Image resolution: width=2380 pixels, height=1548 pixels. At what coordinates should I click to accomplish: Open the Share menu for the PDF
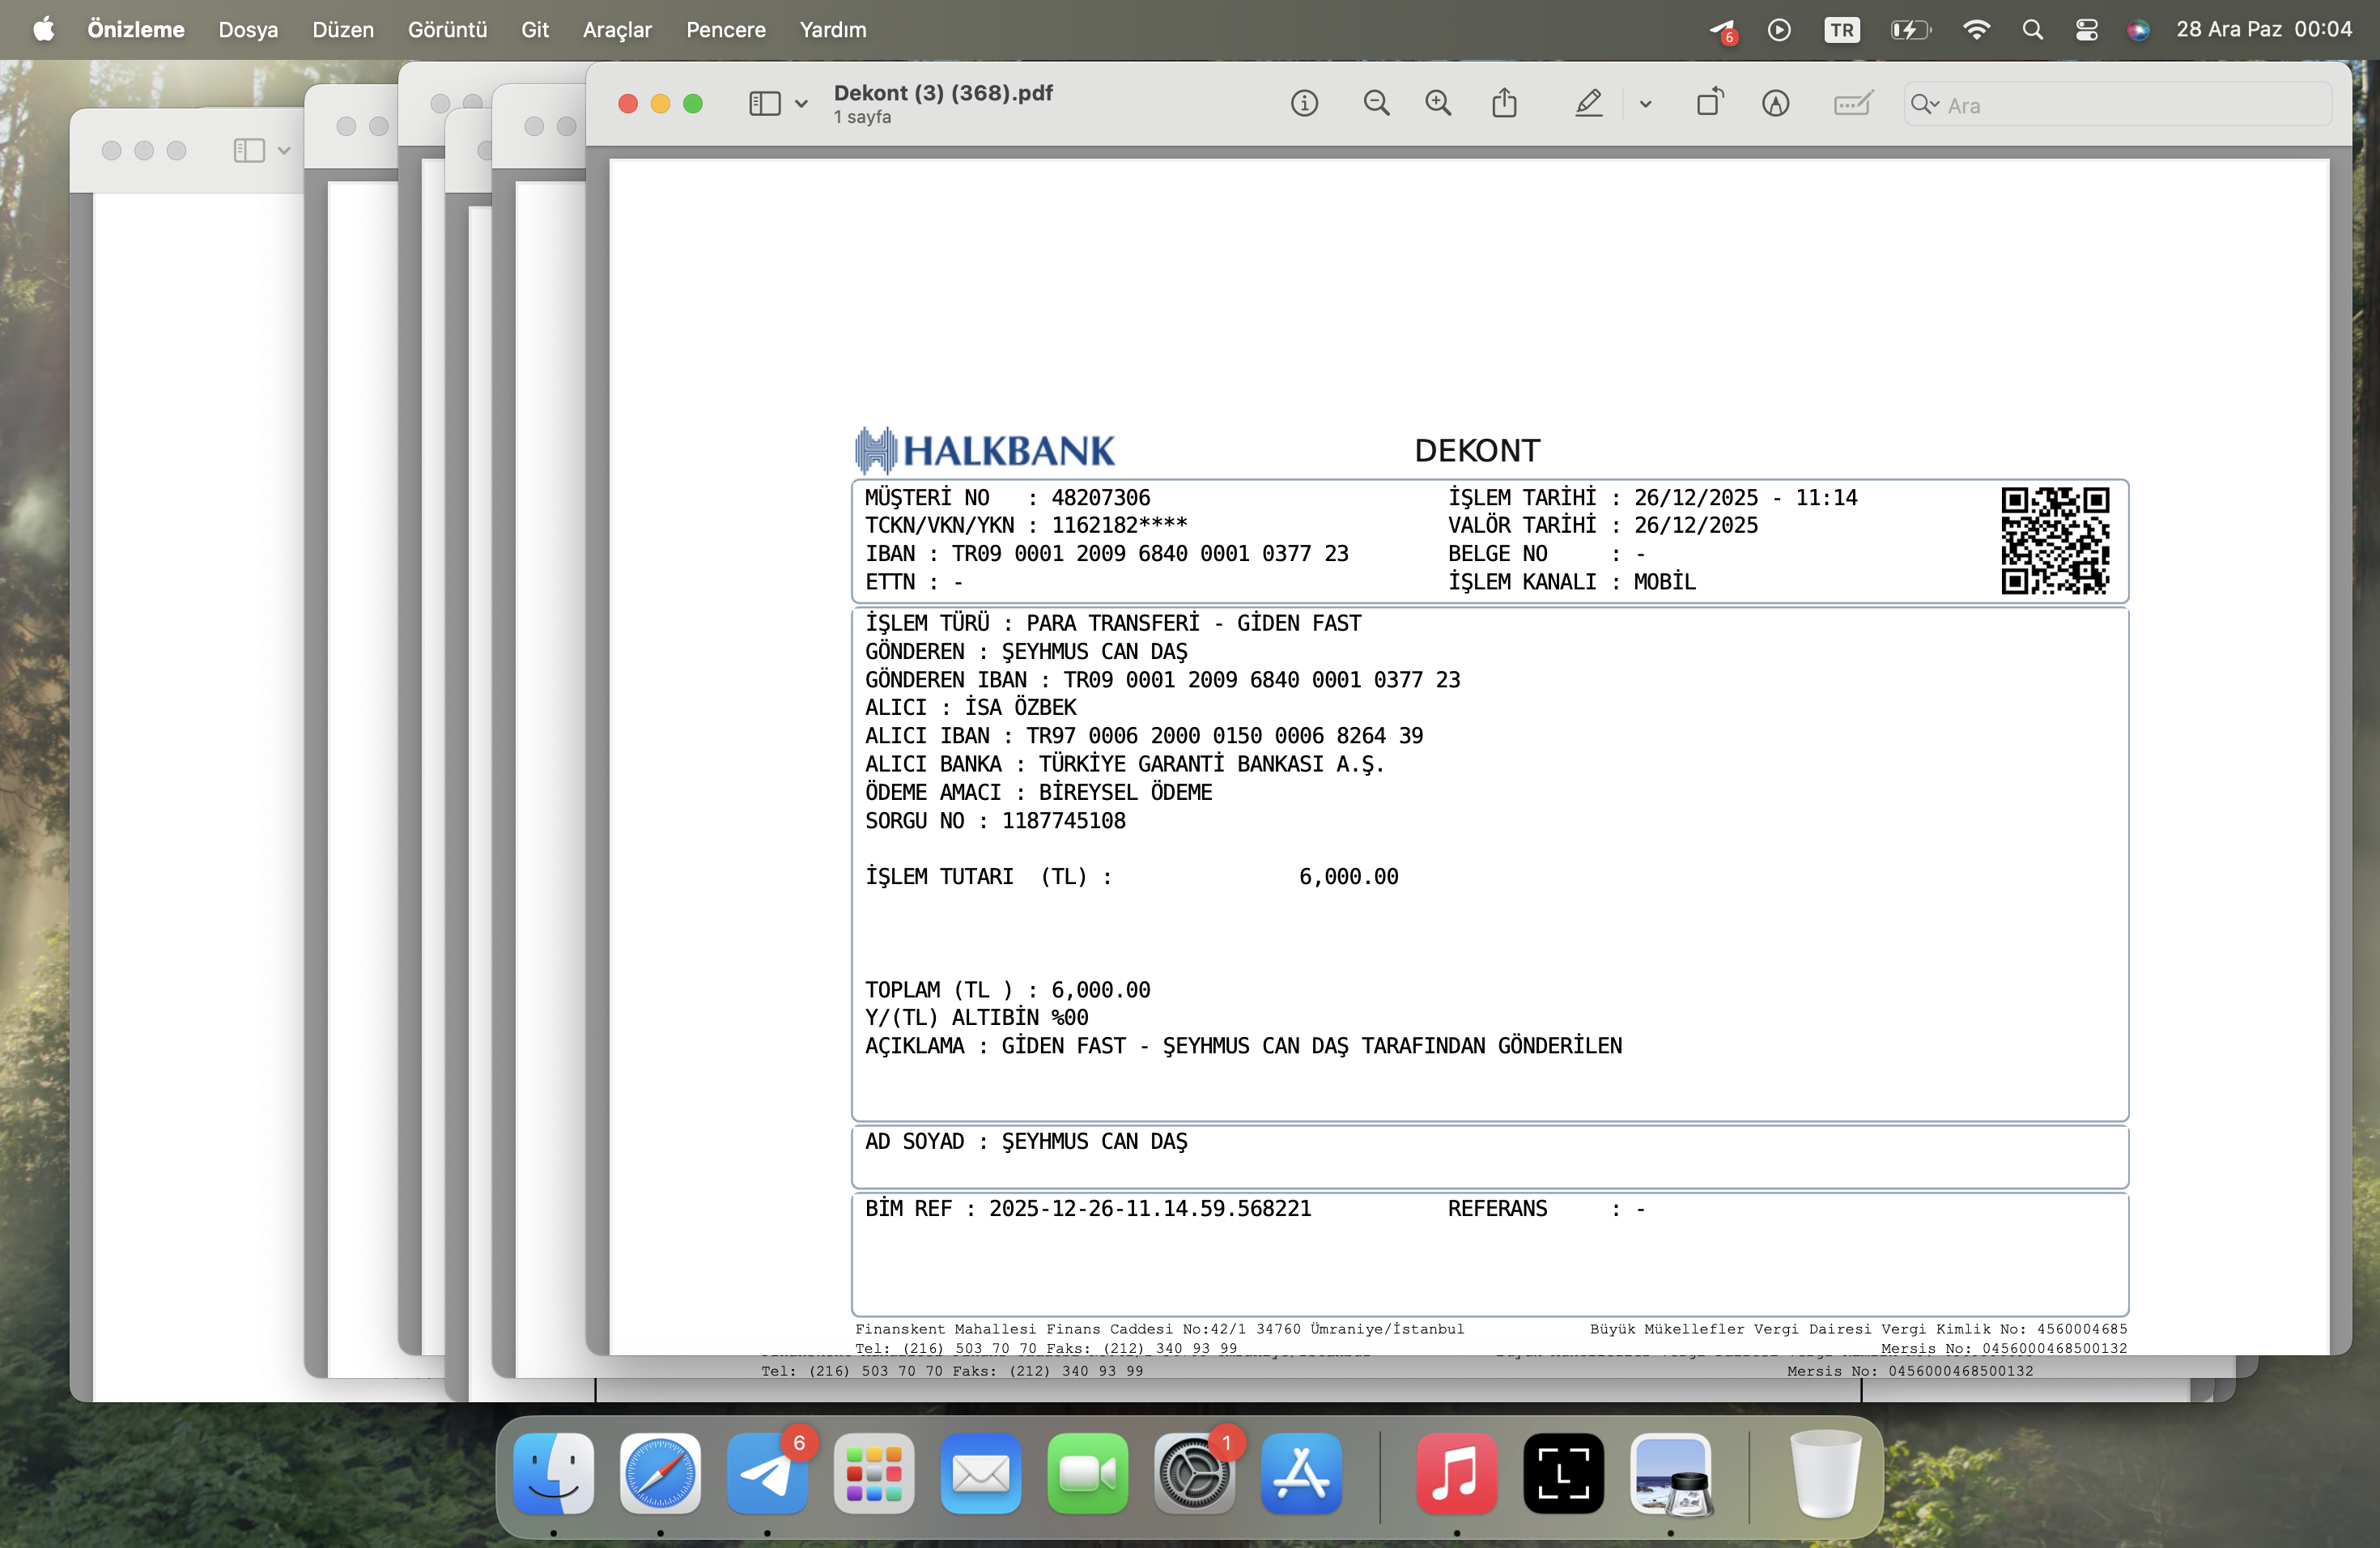tap(1504, 103)
